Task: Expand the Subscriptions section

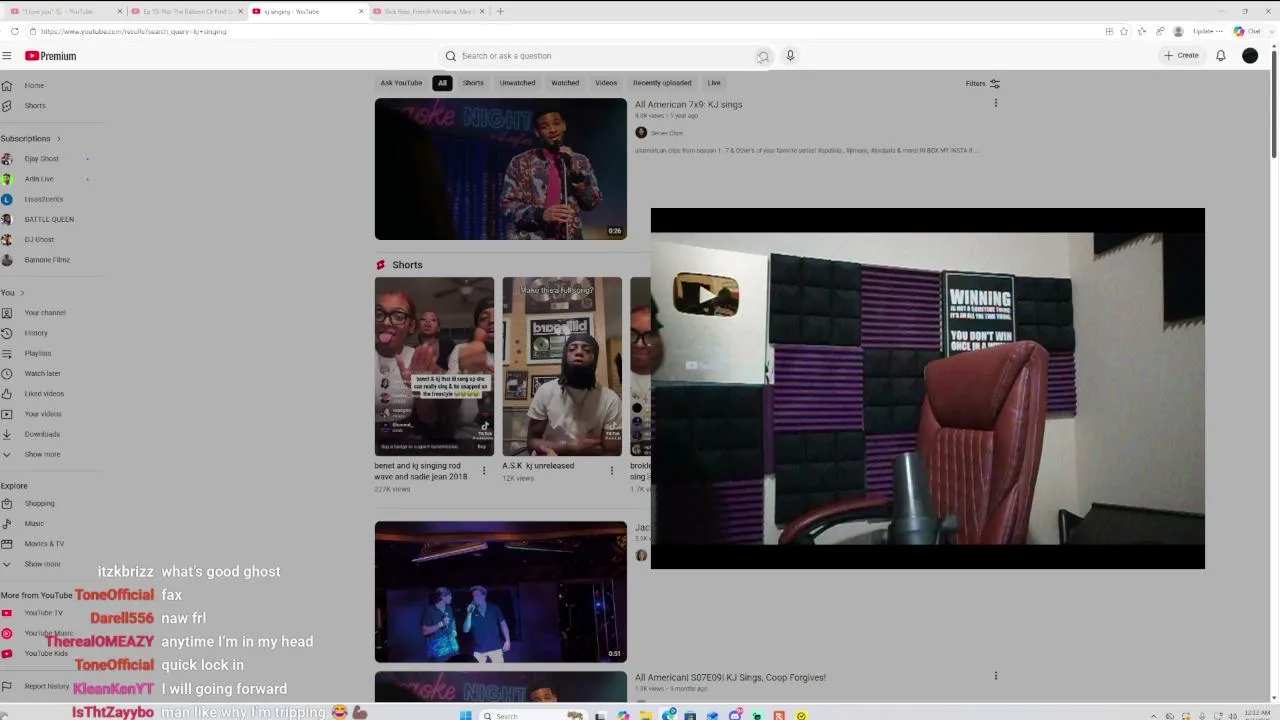Action: click(31, 139)
